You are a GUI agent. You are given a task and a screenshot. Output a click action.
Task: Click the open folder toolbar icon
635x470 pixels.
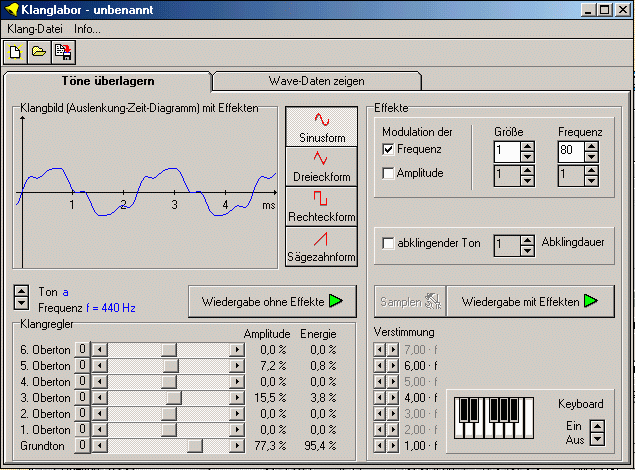click(x=39, y=51)
